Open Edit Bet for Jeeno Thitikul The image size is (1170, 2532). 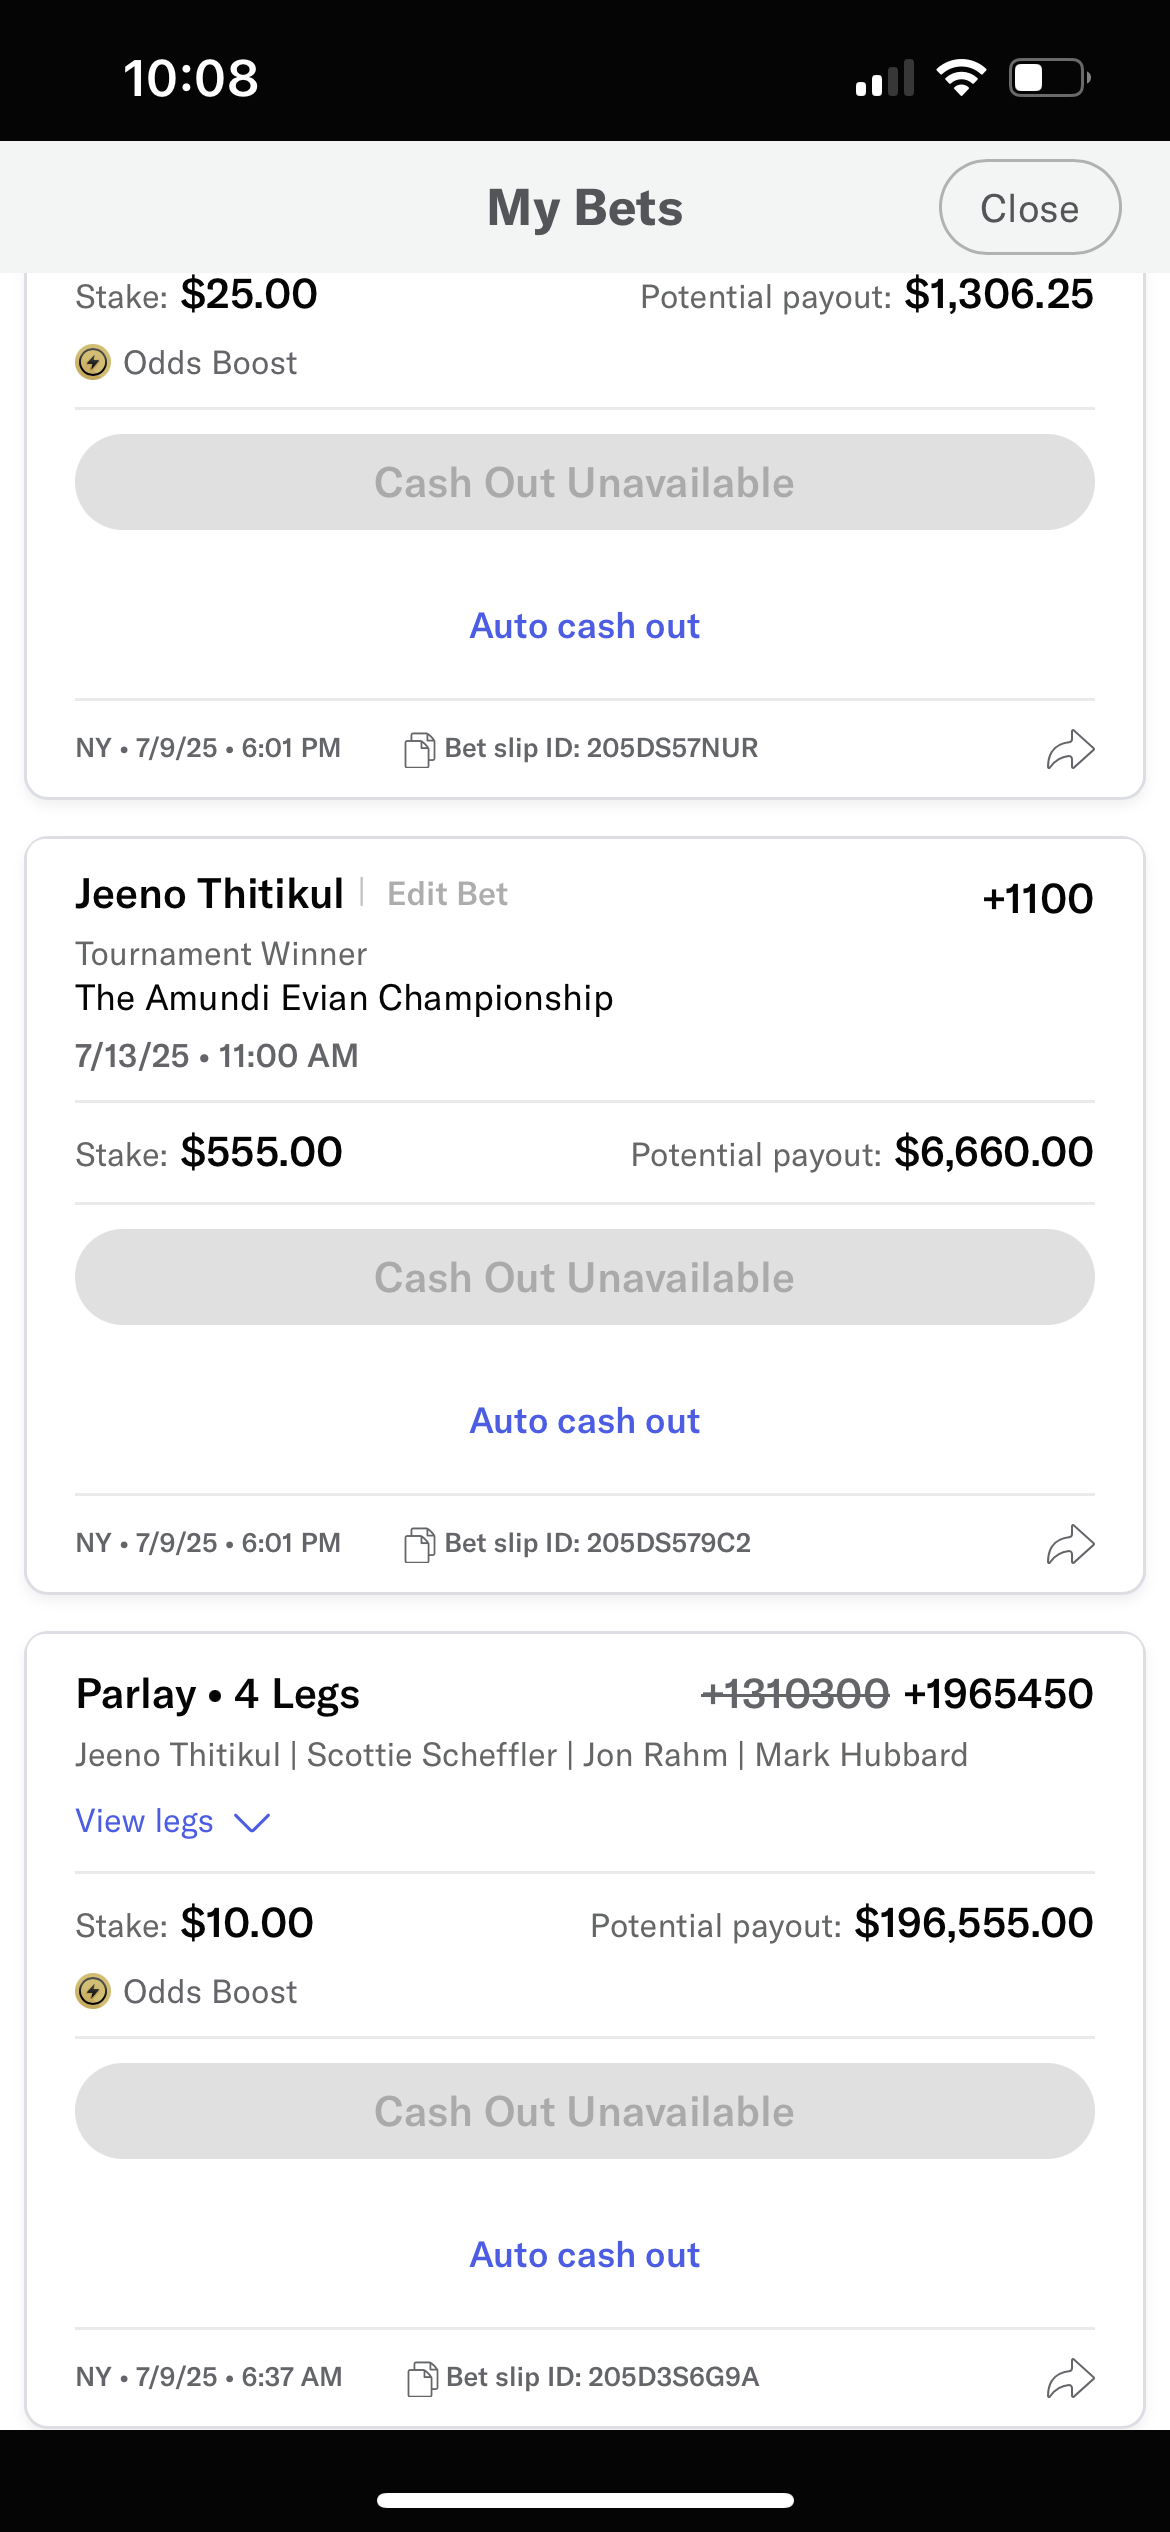click(447, 894)
